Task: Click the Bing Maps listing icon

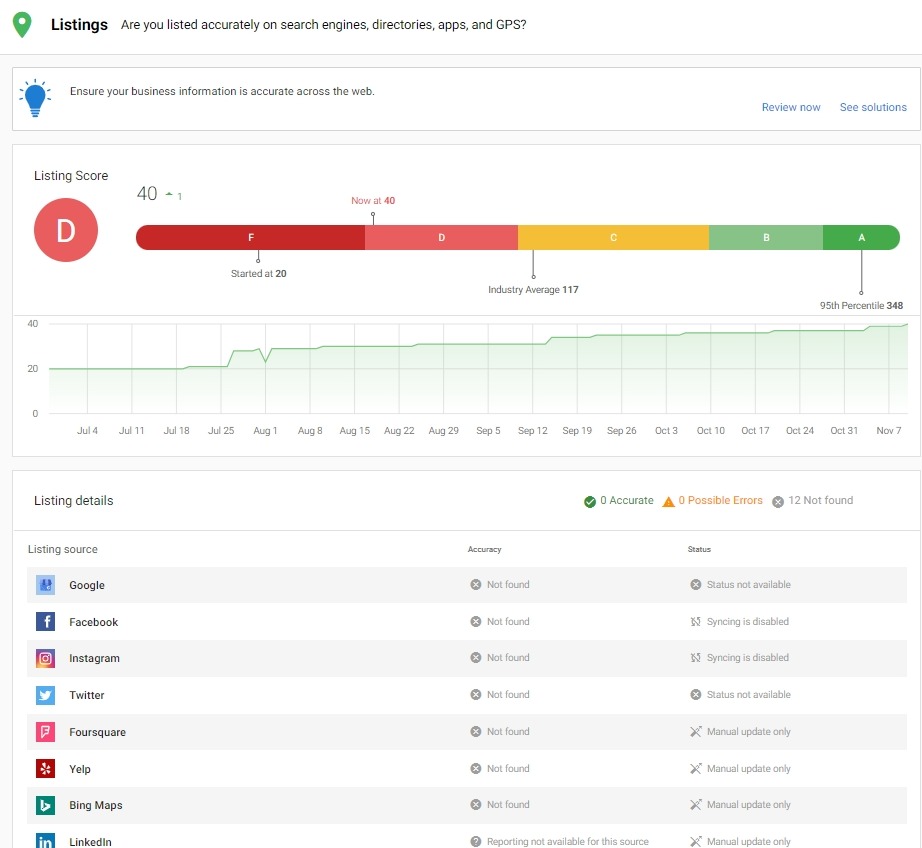Action: click(45, 805)
